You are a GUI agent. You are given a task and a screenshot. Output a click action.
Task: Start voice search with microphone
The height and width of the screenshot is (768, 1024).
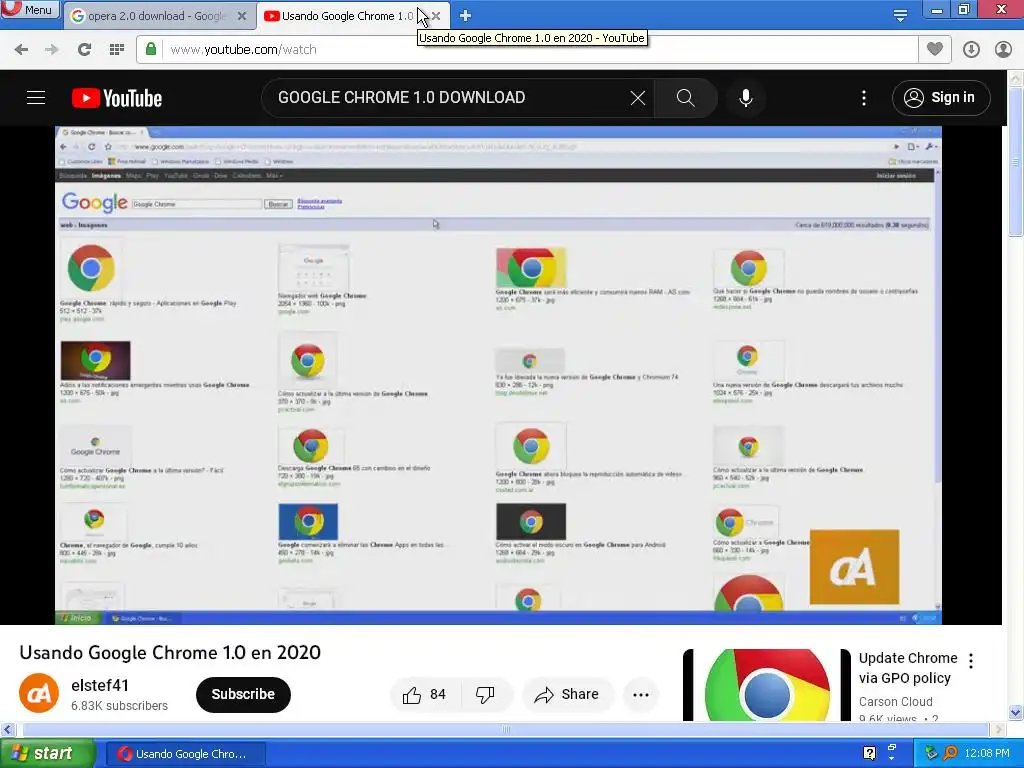(x=745, y=98)
